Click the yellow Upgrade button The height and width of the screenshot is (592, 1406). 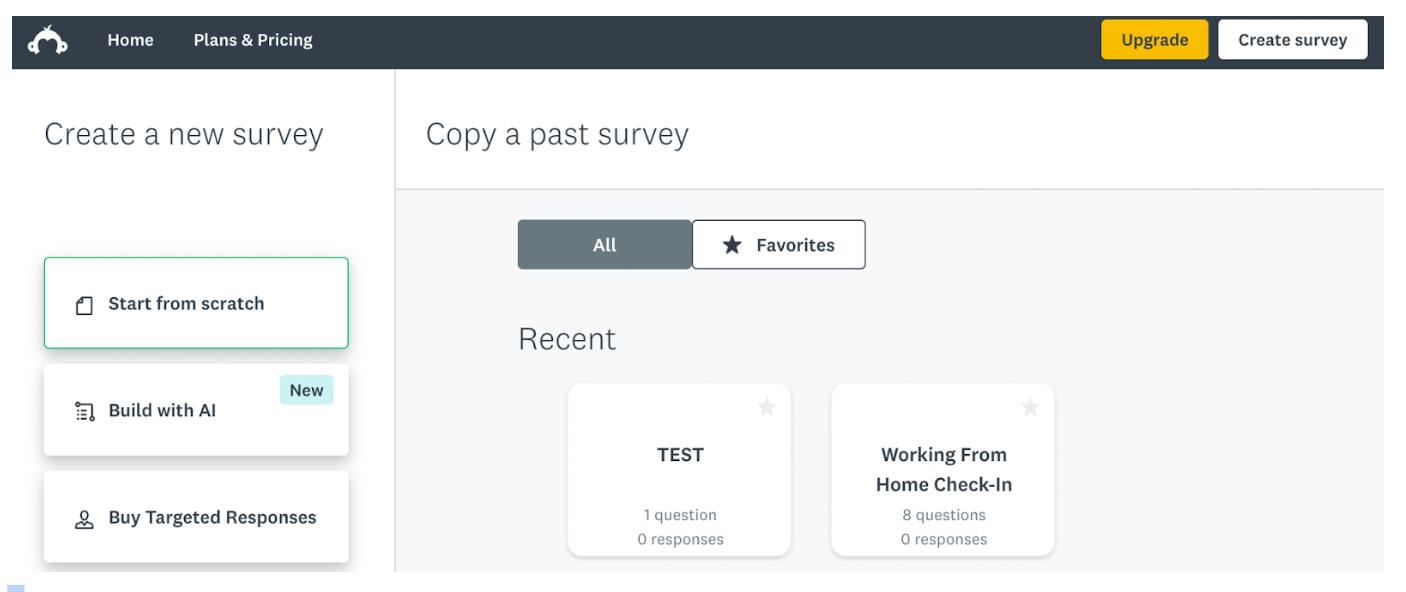tap(1154, 39)
